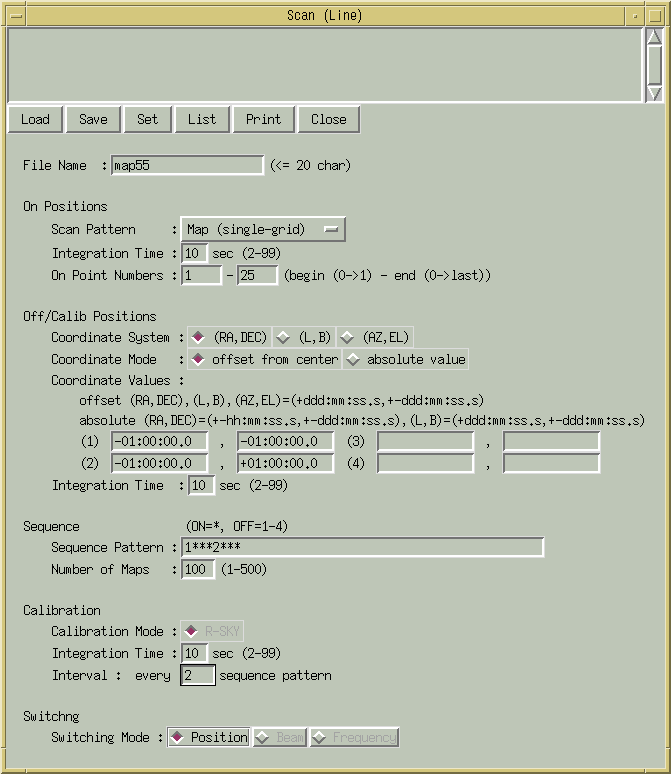Select Position switching mode
Image resolution: width=671 pixels, height=774 pixels.
click(x=209, y=738)
